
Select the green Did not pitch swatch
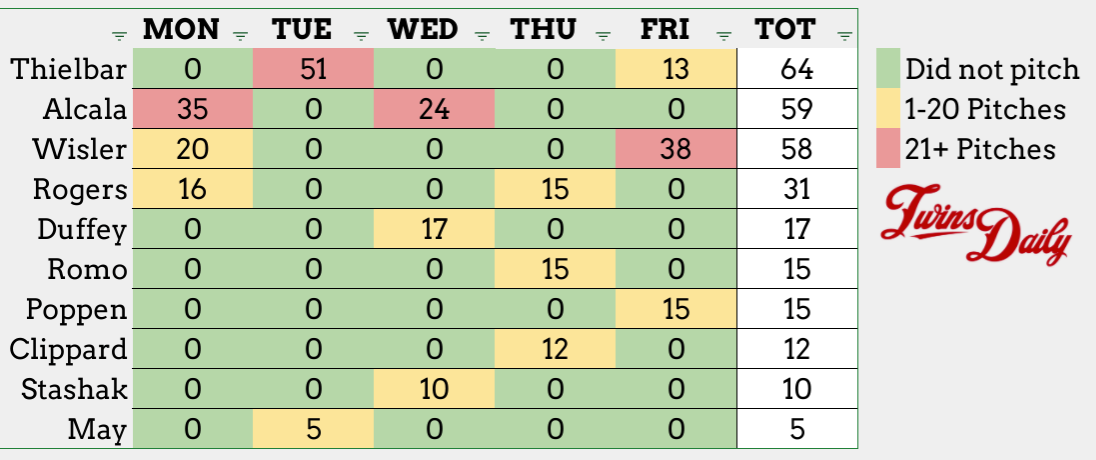pyautogui.click(x=888, y=69)
